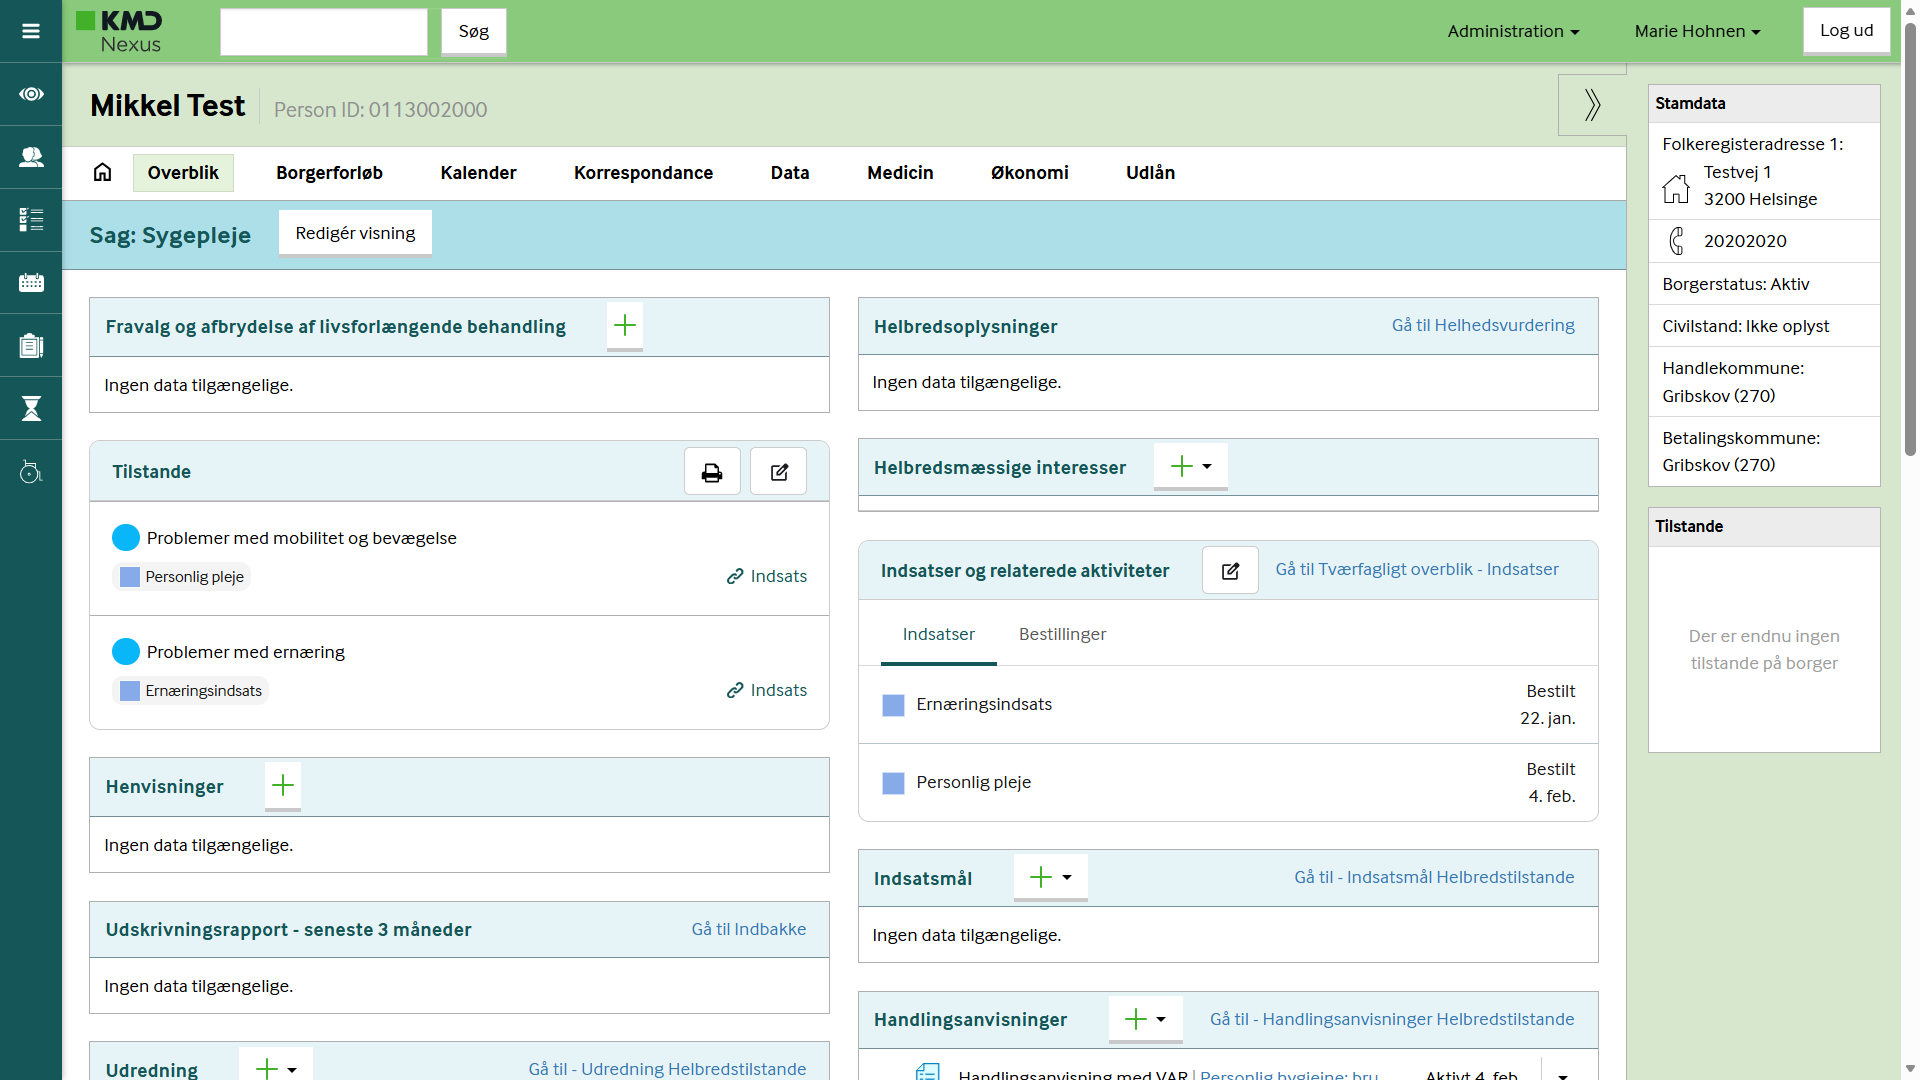Click the blue Problemer med ernæring circle

coord(126,652)
